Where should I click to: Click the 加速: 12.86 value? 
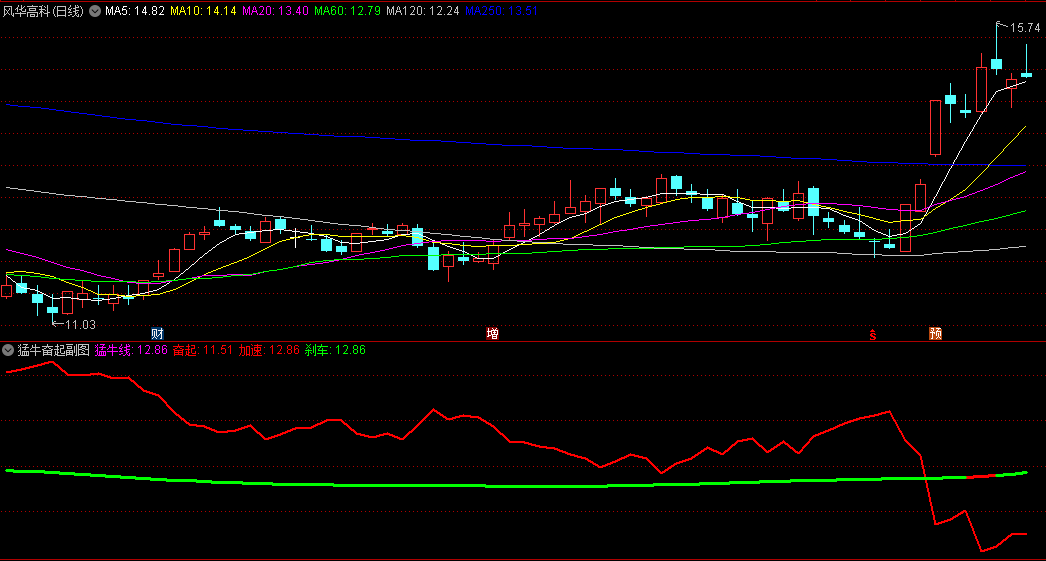coord(269,350)
